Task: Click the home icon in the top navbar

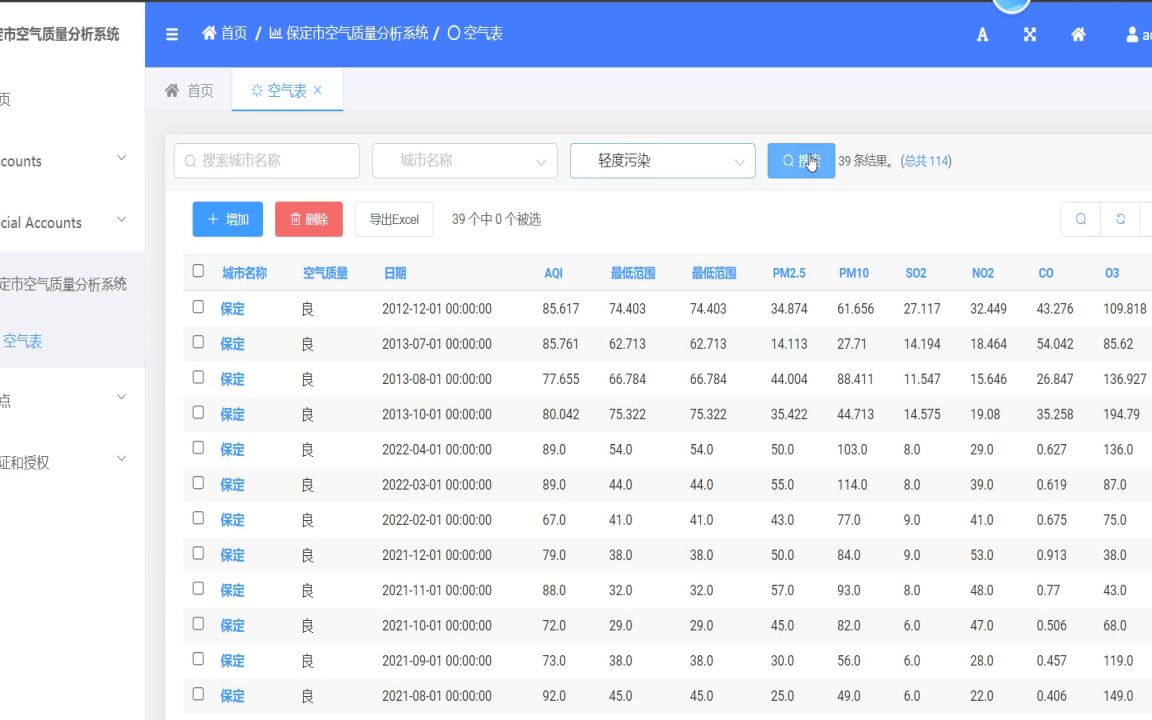Action: tap(1077, 34)
